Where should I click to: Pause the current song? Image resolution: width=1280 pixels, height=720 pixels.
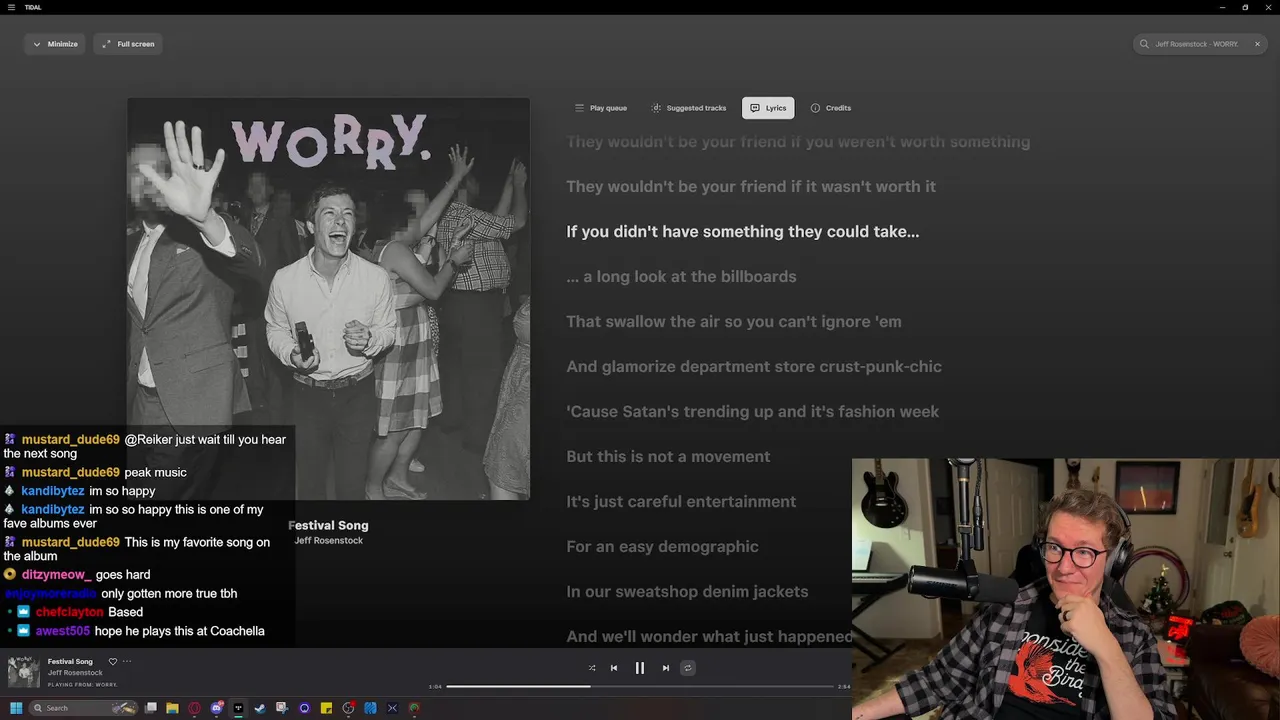click(x=640, y=668)
